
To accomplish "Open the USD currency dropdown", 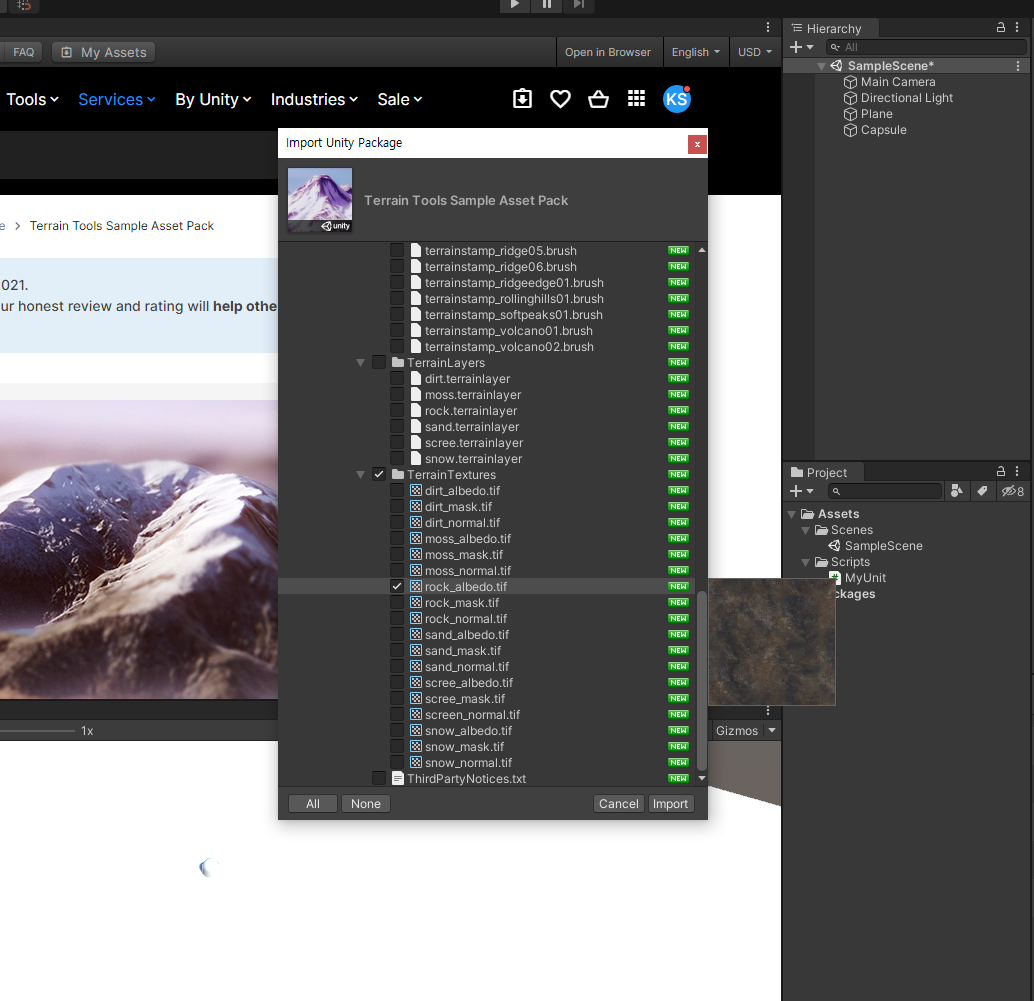I will click(755, 52).
